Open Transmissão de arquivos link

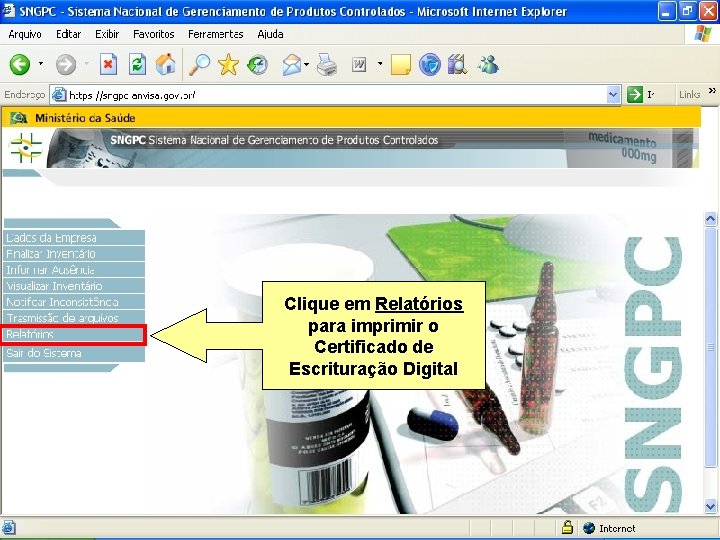(x=74, y=317)
